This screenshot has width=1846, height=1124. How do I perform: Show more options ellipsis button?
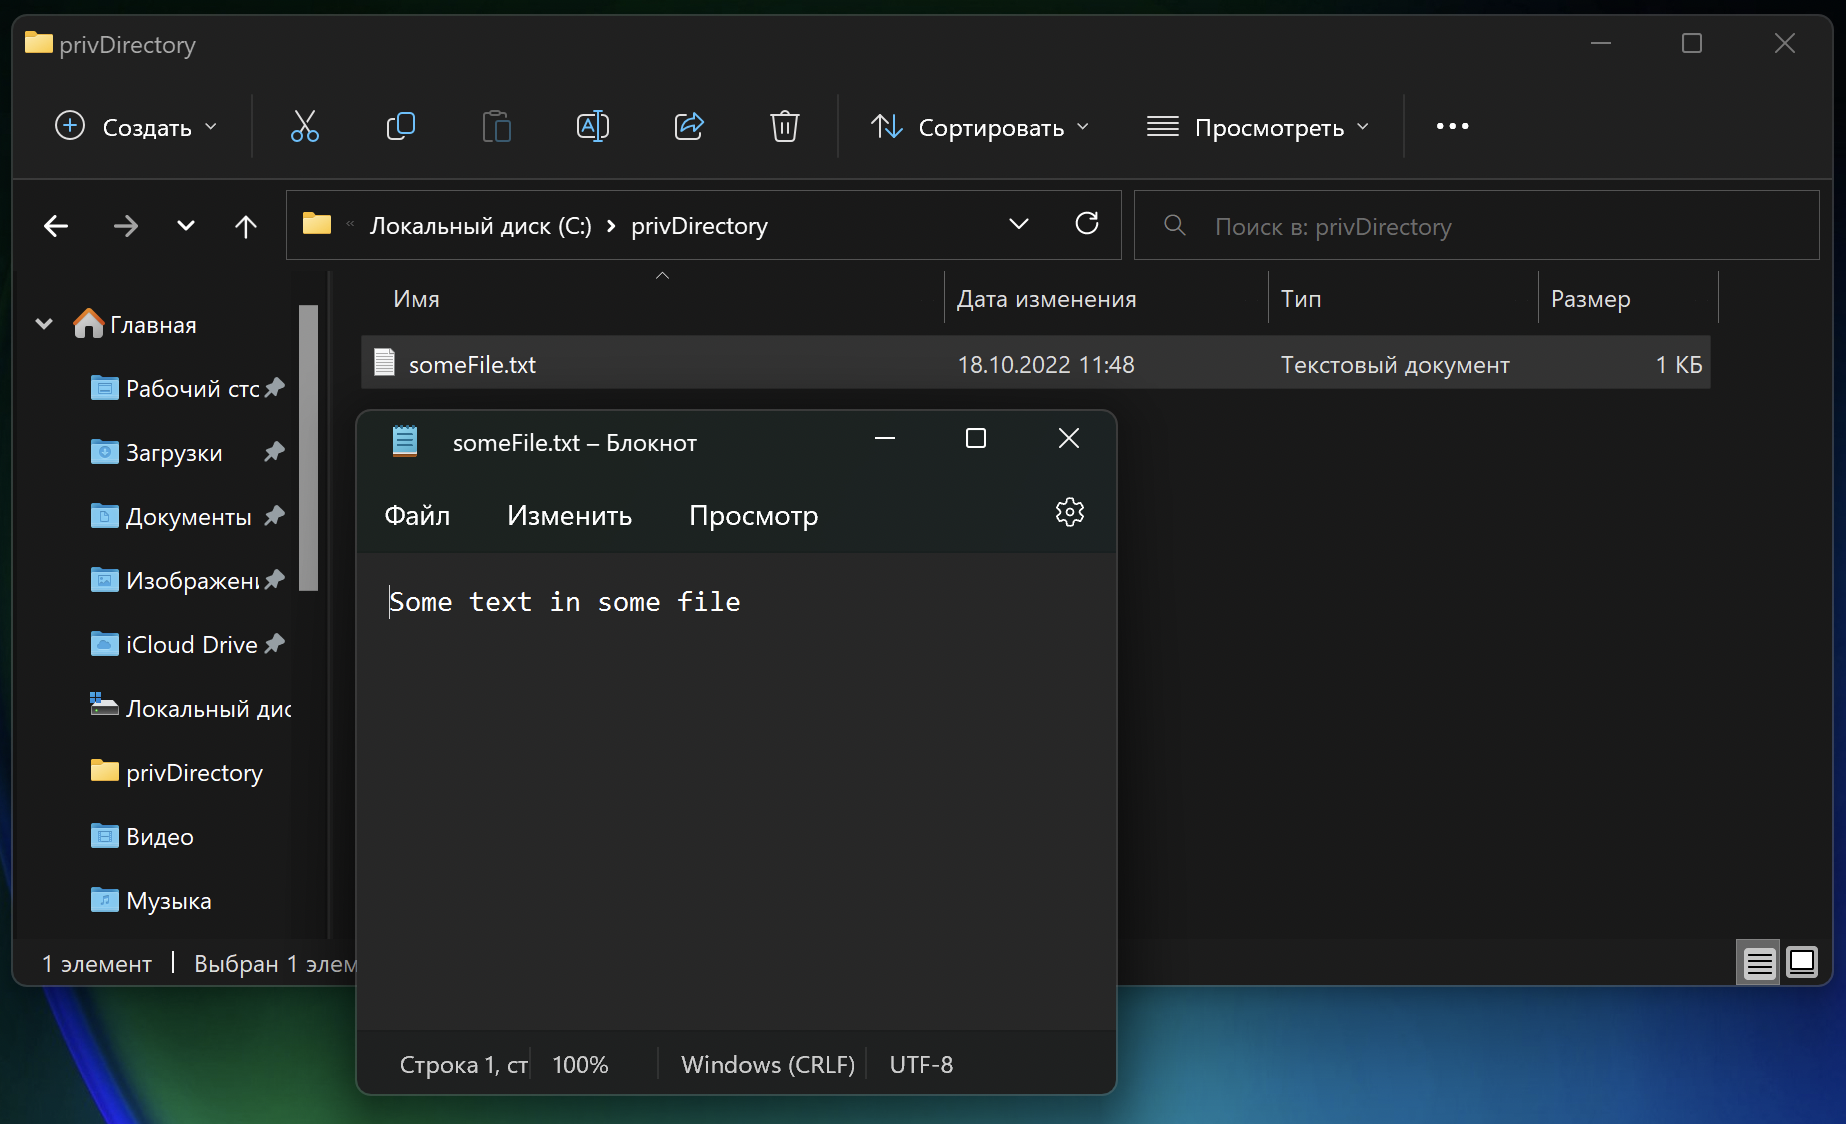(x=1452, y=127)
